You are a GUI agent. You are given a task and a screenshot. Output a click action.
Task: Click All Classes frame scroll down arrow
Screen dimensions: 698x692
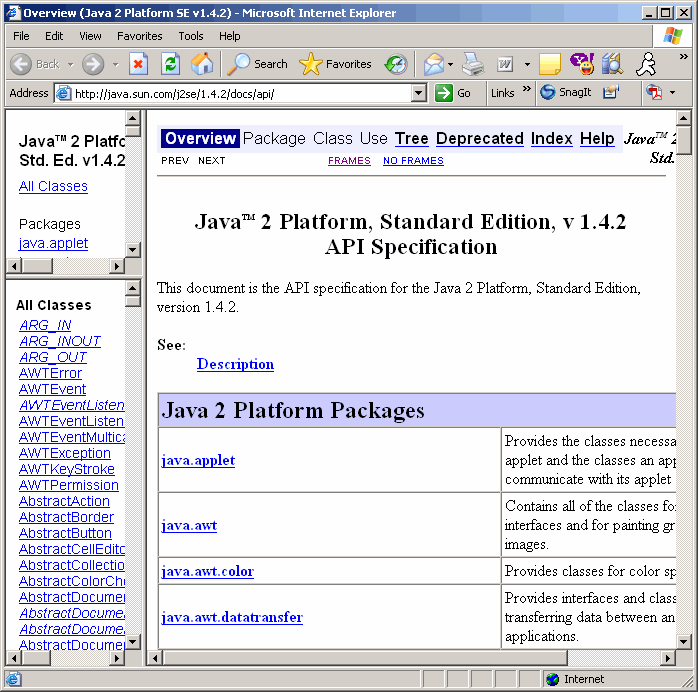pos(132,641)
